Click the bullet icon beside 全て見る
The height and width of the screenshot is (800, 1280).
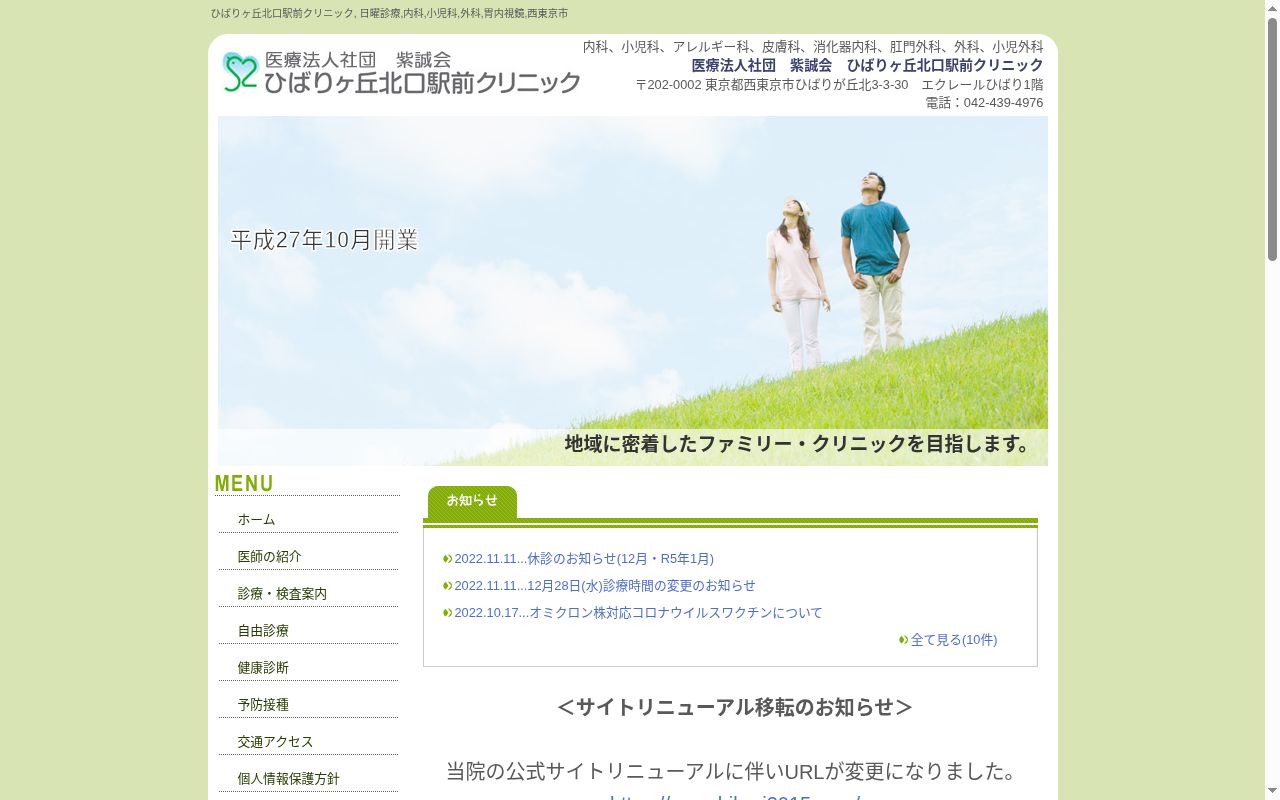[903, 640]
